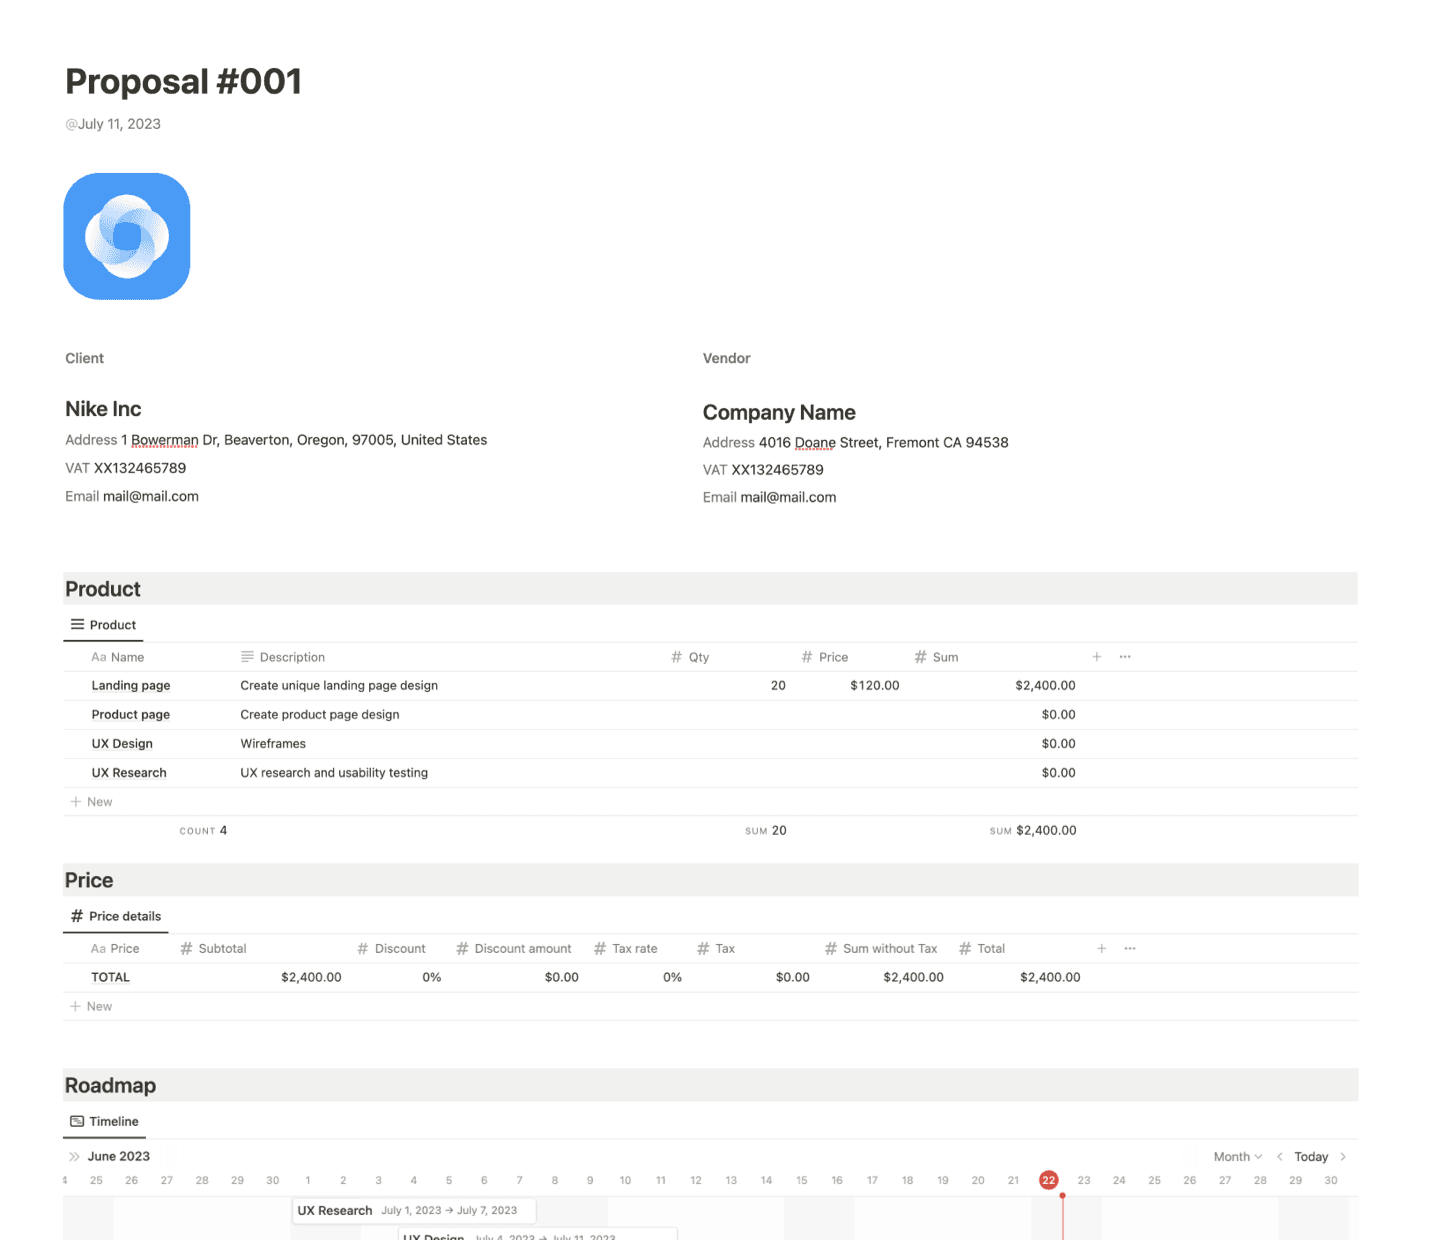Open the SUM $2,400.00 calculation footer
Viewport: 1430px width, 1240px height.
pos(1033,831)
